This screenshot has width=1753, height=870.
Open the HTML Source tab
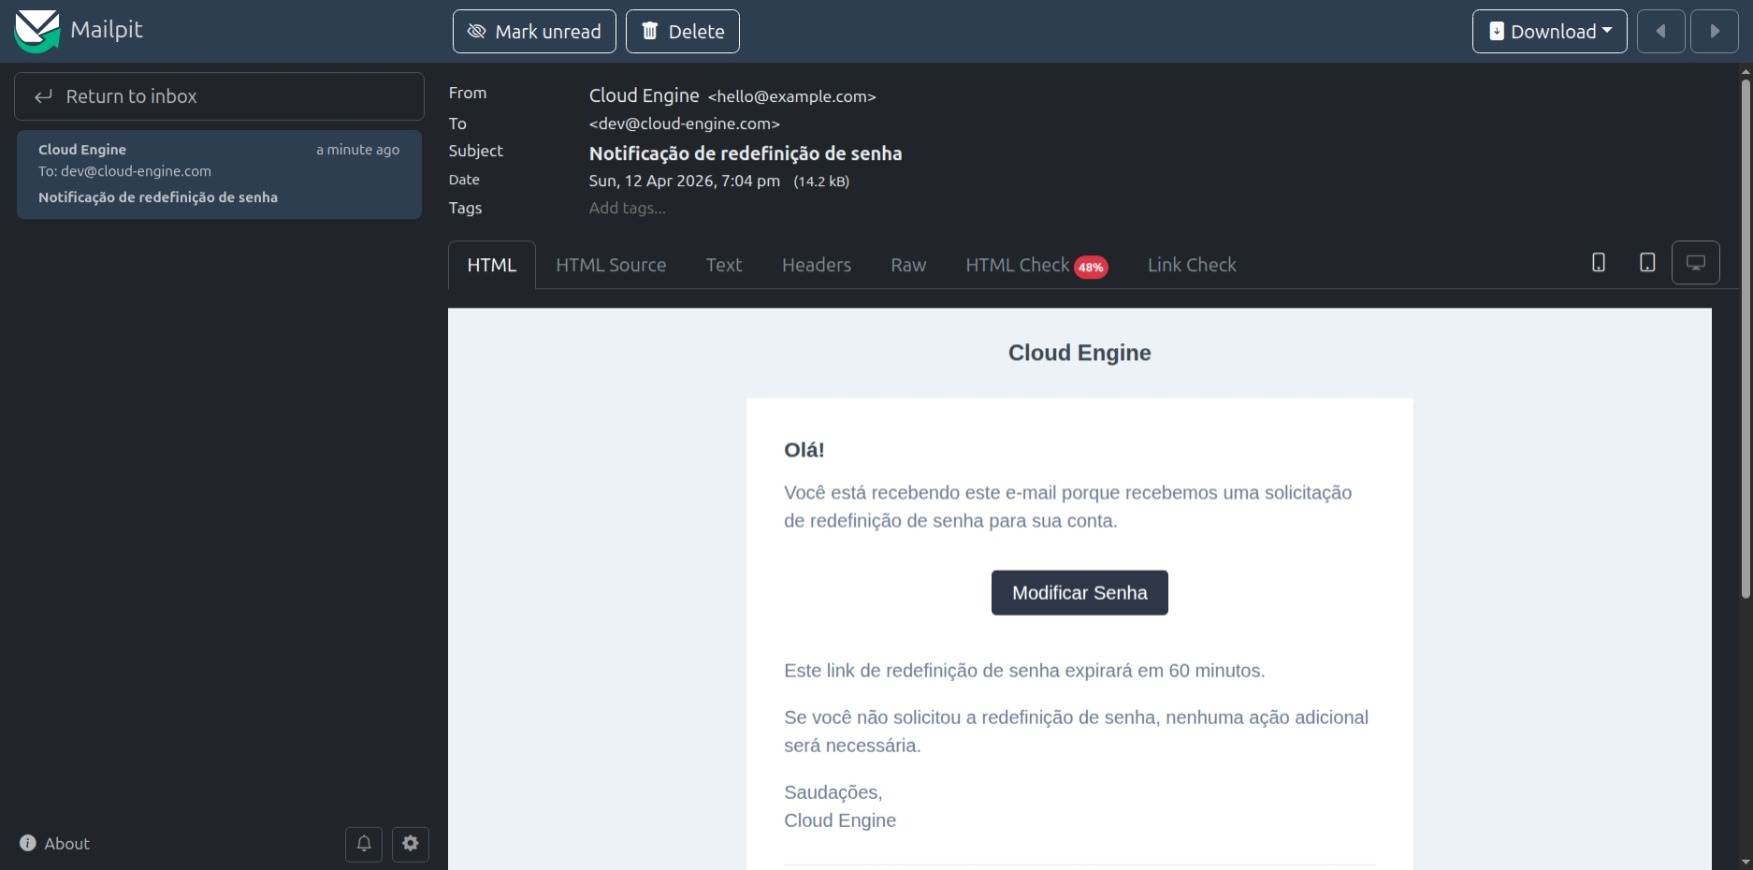coord(611,265)
